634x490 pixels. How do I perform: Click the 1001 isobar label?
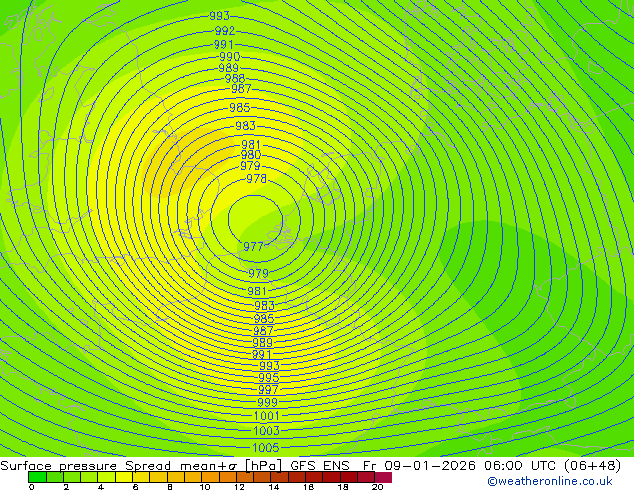266,416
